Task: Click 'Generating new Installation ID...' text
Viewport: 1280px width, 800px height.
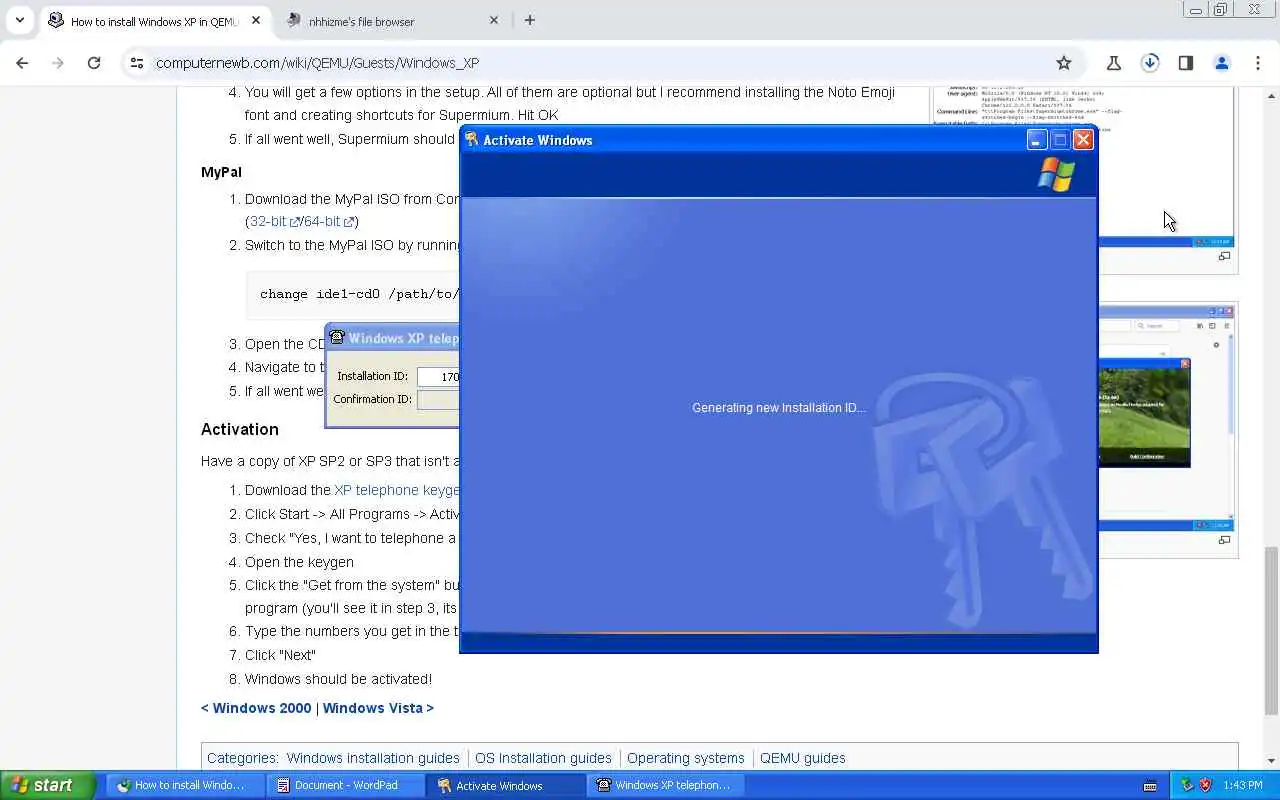Action: coord(779,408)
